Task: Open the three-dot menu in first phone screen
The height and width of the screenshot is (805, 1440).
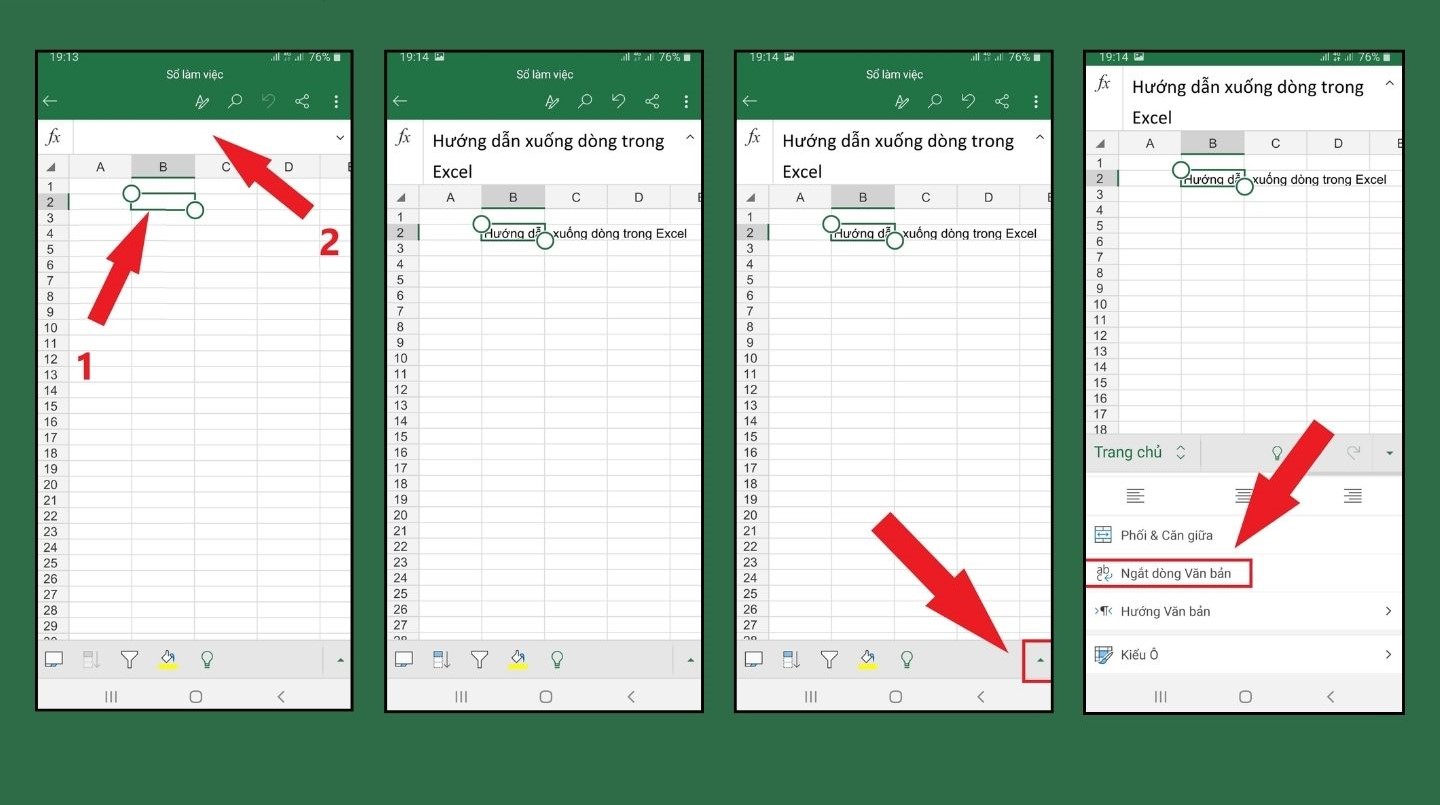Action: [x=336, y=101]
